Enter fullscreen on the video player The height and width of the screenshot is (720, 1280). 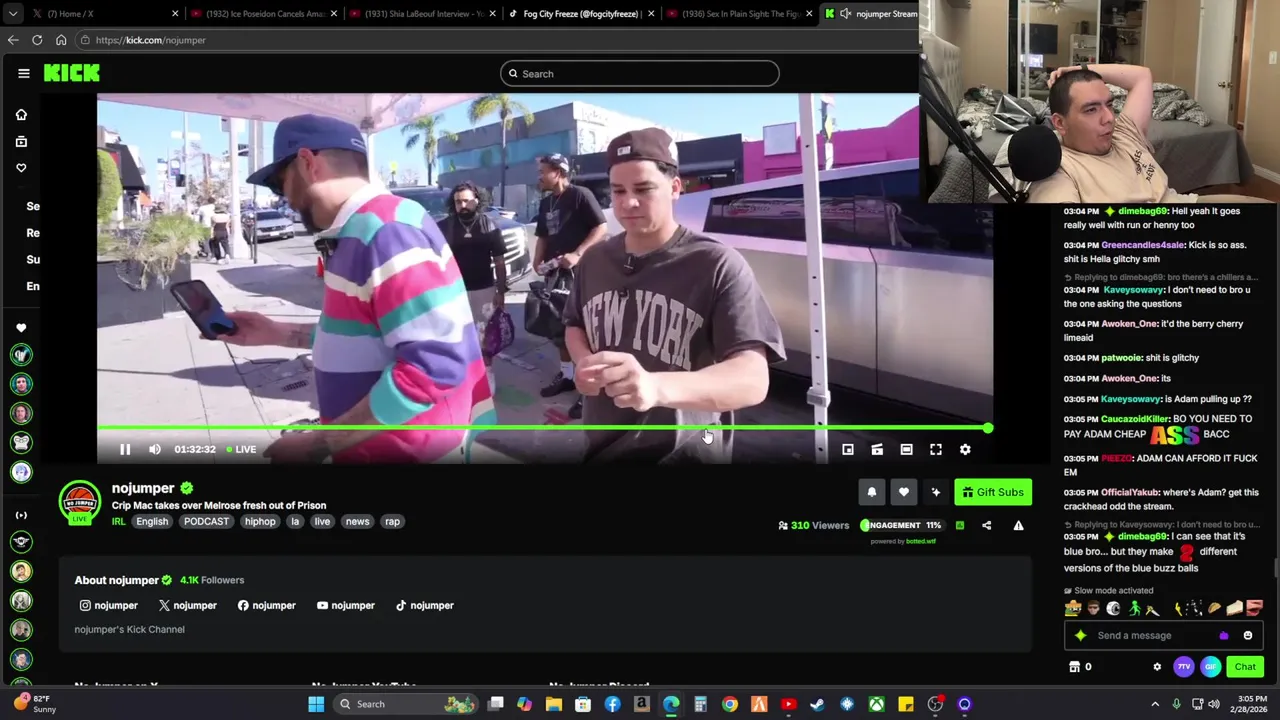936,450
